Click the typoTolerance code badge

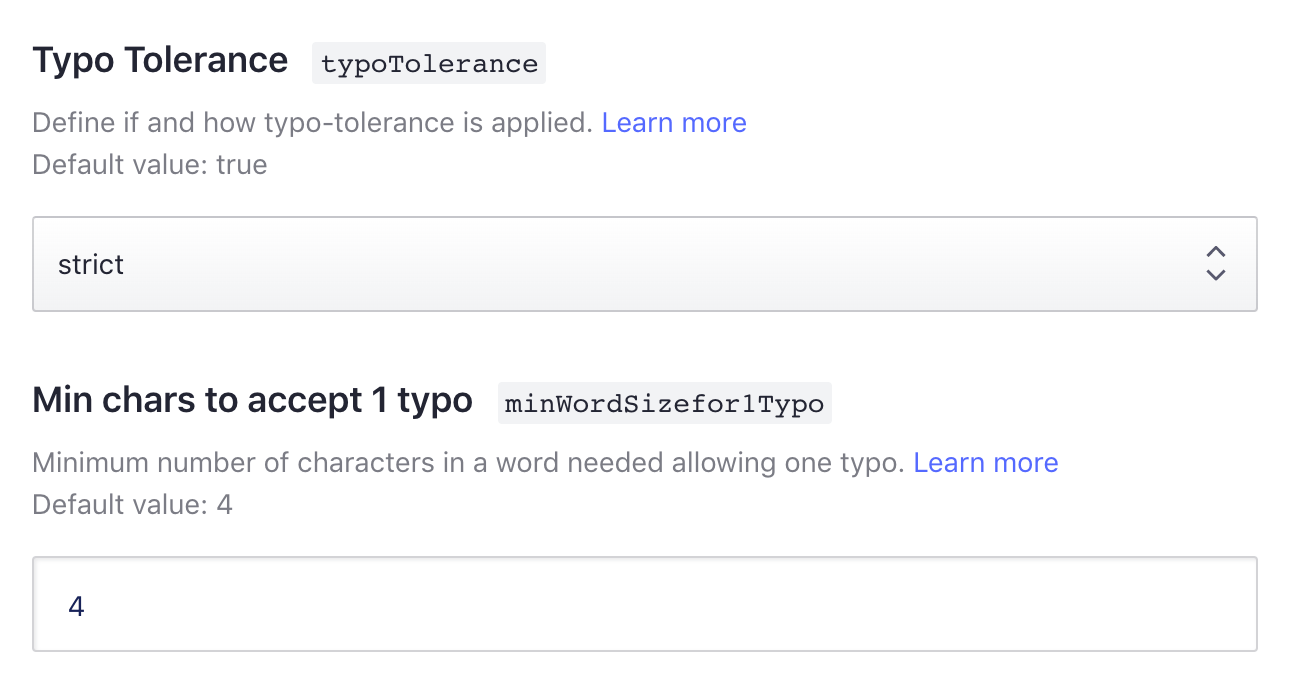(429, 64)
